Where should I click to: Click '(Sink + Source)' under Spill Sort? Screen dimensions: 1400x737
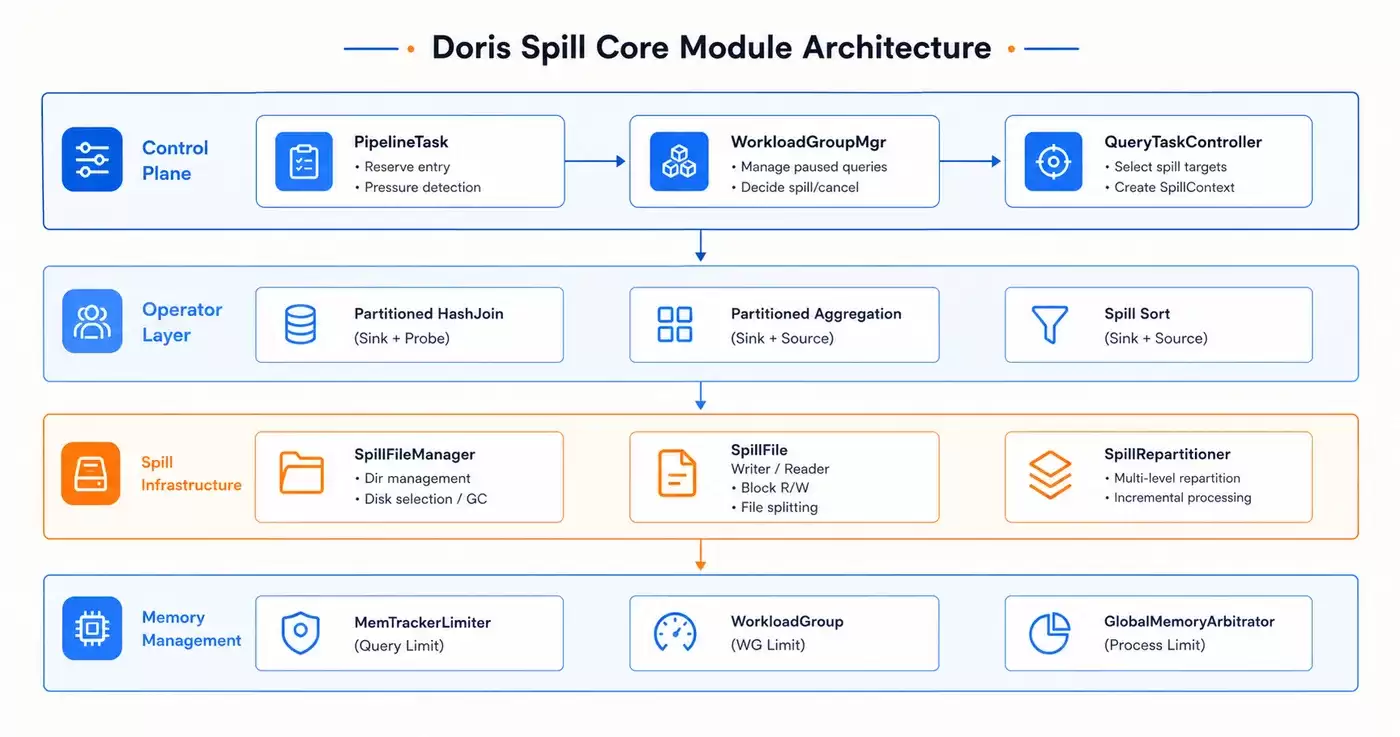pos(1156,338)
